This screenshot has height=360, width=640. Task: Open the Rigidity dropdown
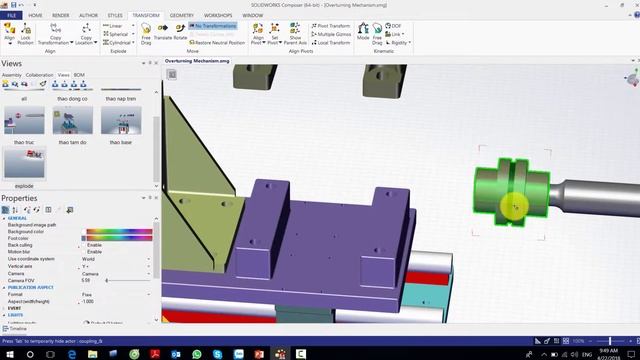pyautogui.click(x=409, y=42)
